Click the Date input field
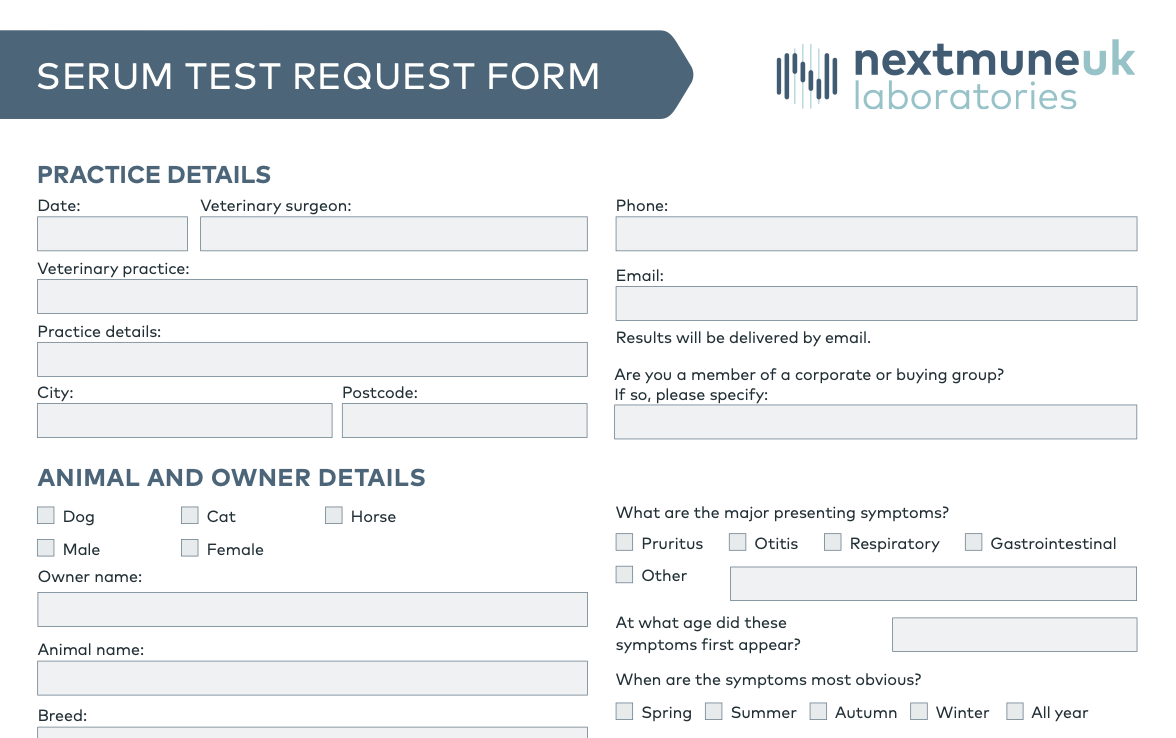Screen dimensions: 1176x738 click(112, 234)
